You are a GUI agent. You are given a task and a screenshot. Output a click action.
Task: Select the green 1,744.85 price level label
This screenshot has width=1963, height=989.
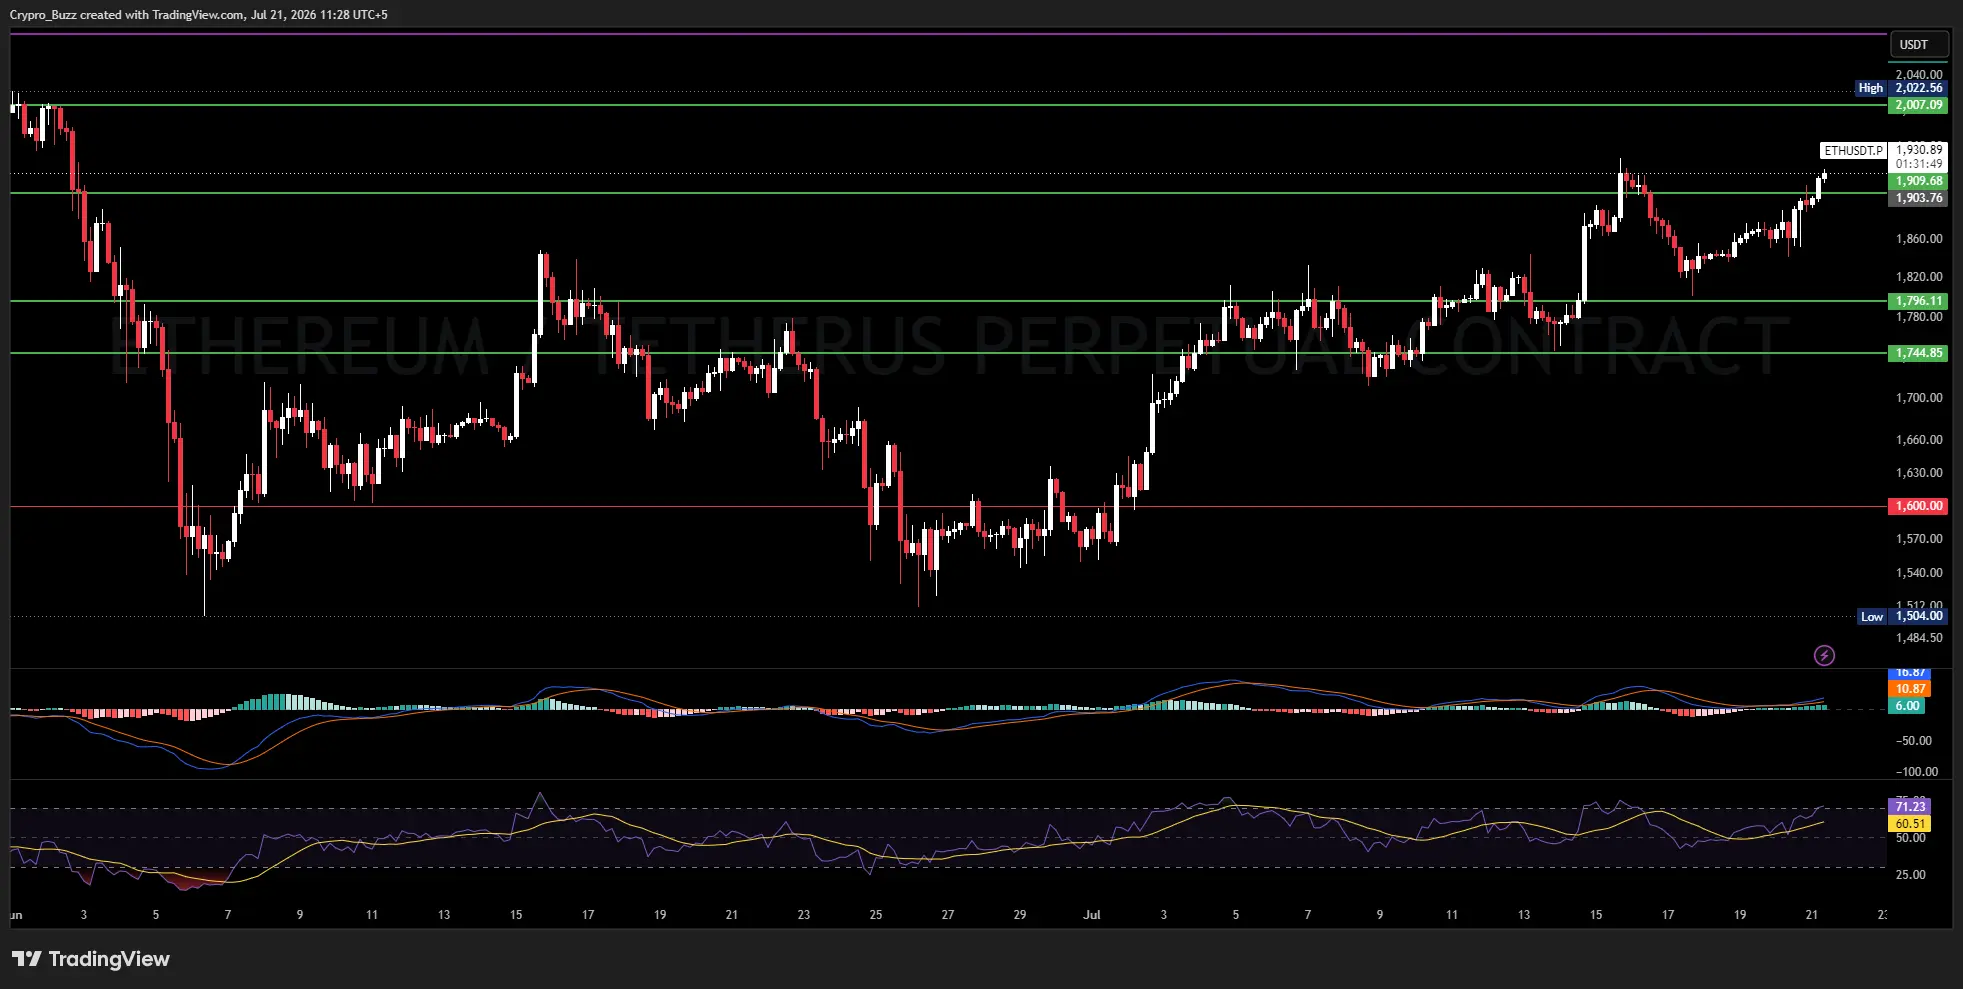[x=1919, y=353]
